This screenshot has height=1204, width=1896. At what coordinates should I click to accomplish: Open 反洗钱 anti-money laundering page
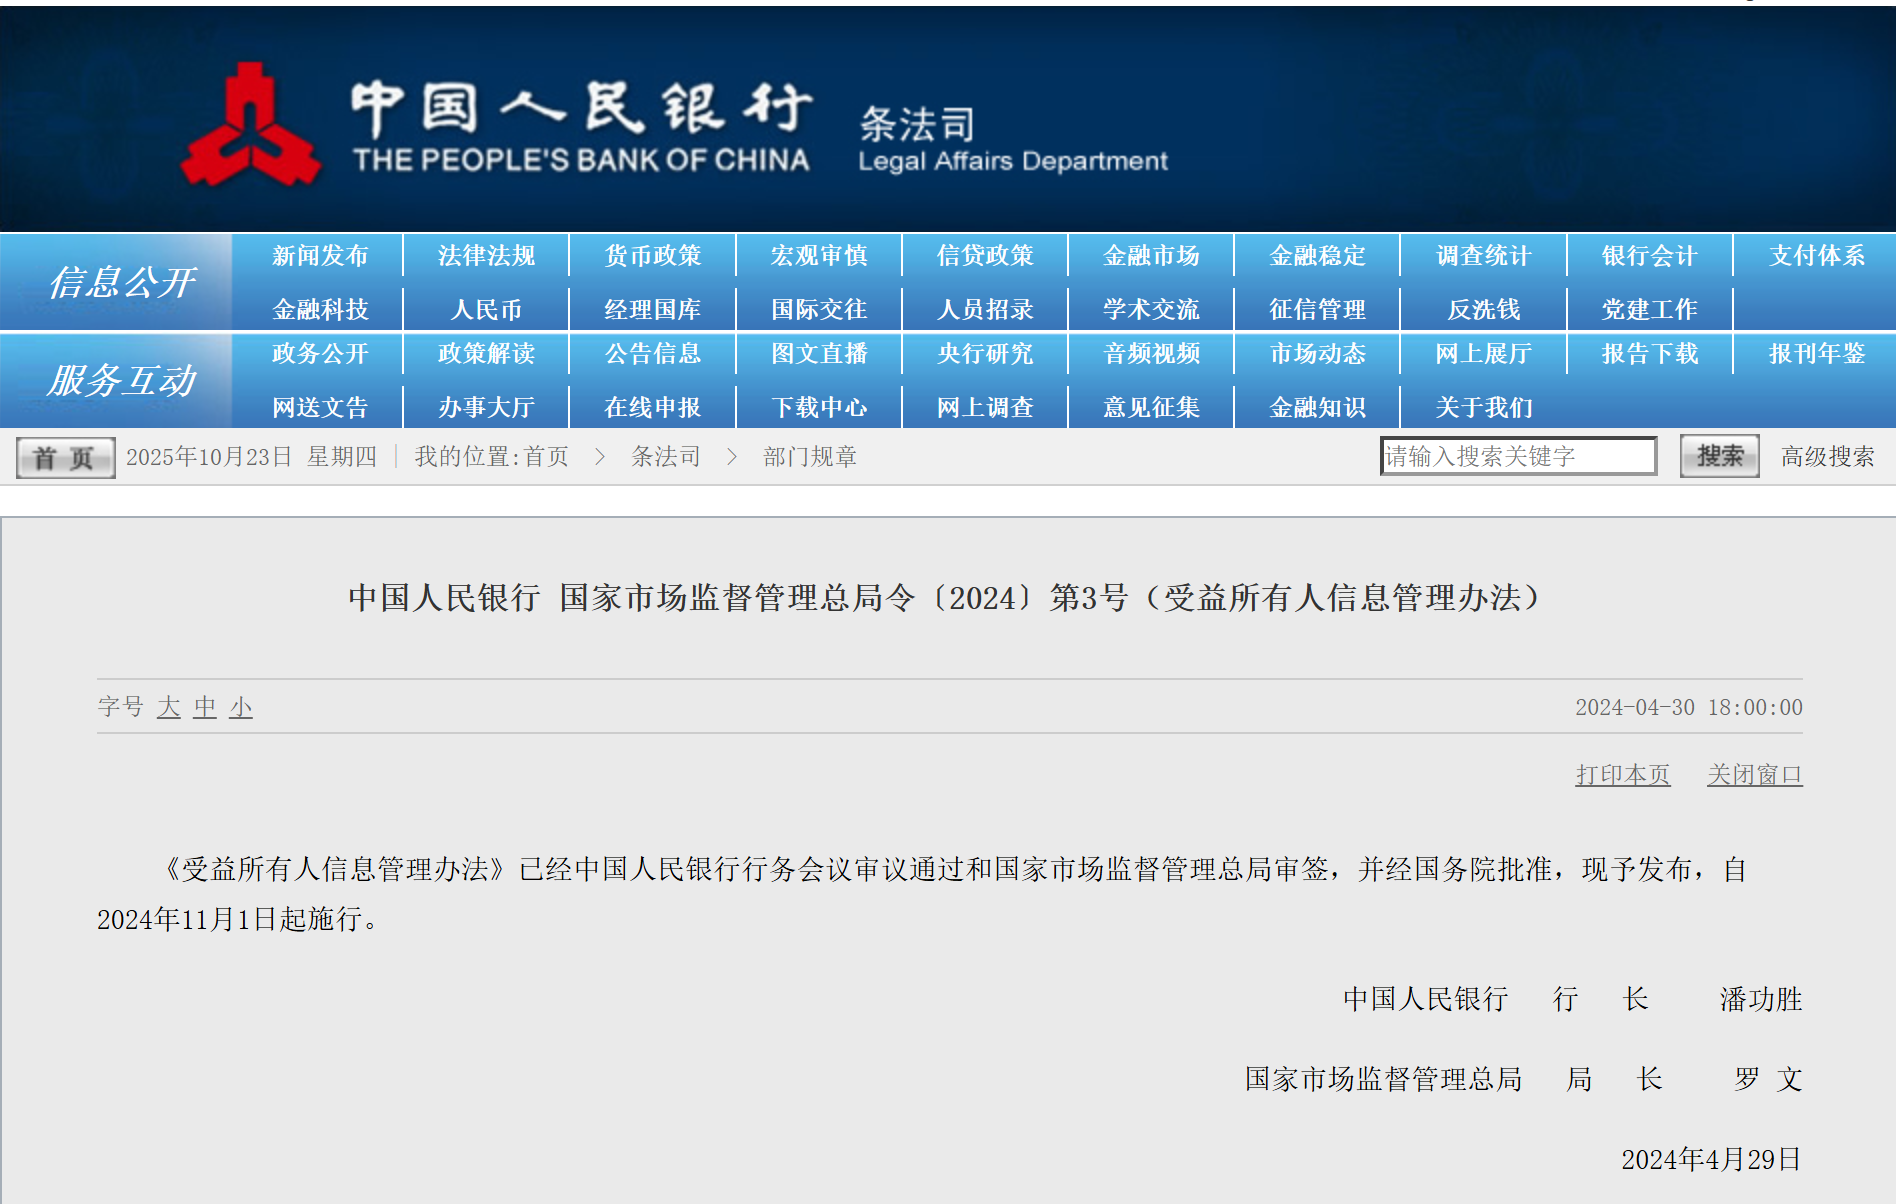point(1483,308)
